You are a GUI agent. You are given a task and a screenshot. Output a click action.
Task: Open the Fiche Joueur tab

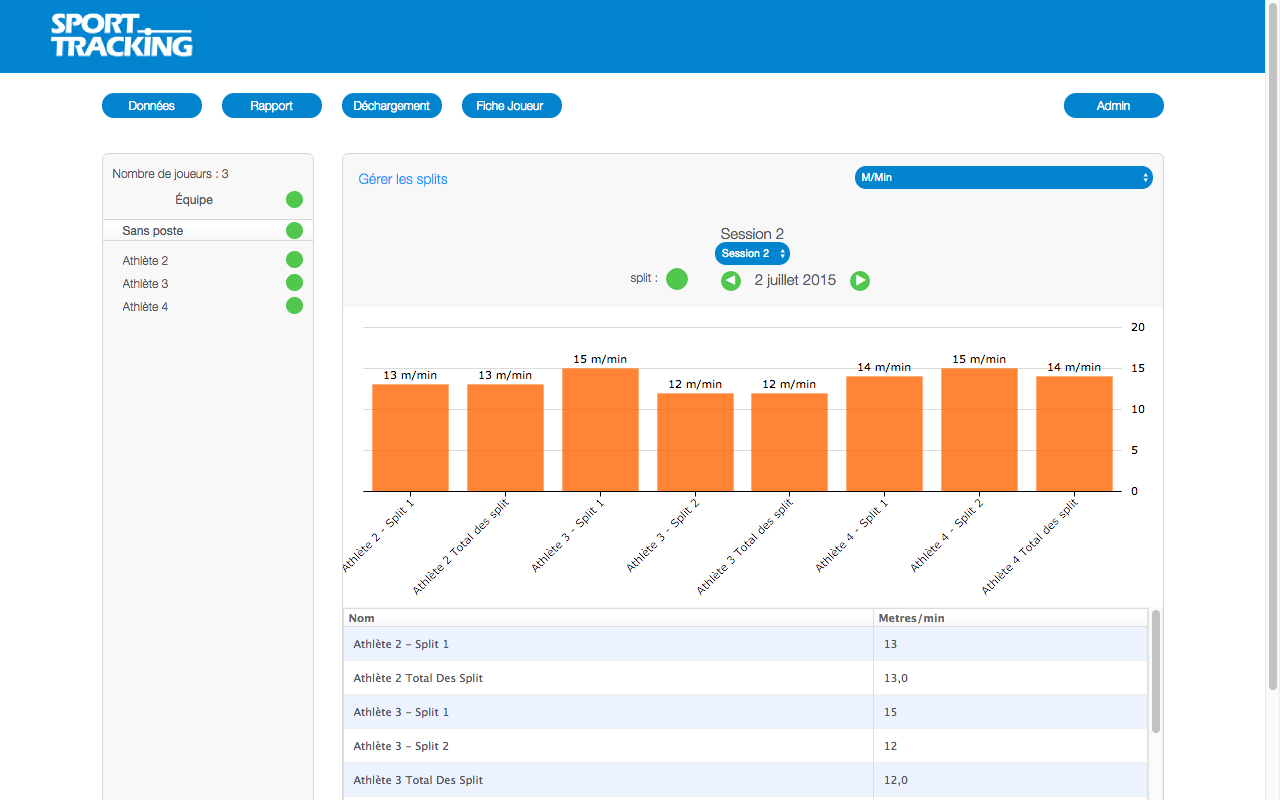pyautogui.click(x=512, y=106)
